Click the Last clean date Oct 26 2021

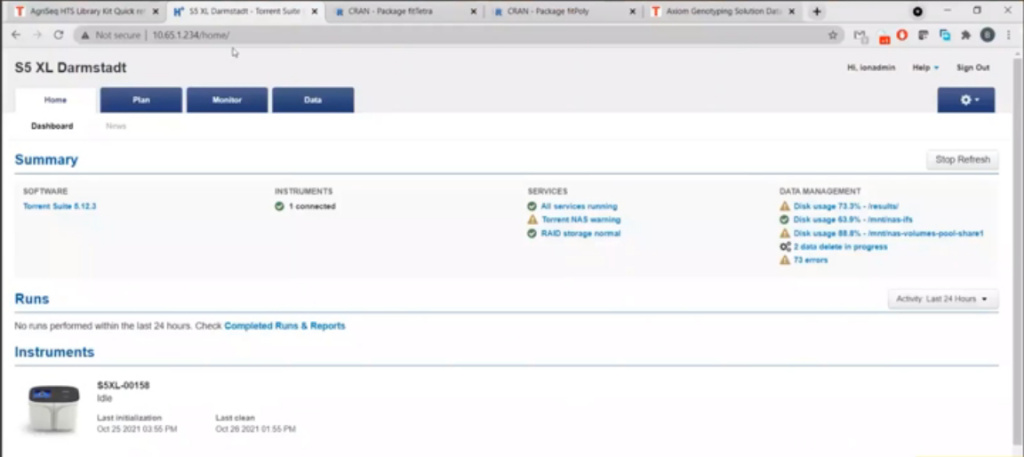255,429
